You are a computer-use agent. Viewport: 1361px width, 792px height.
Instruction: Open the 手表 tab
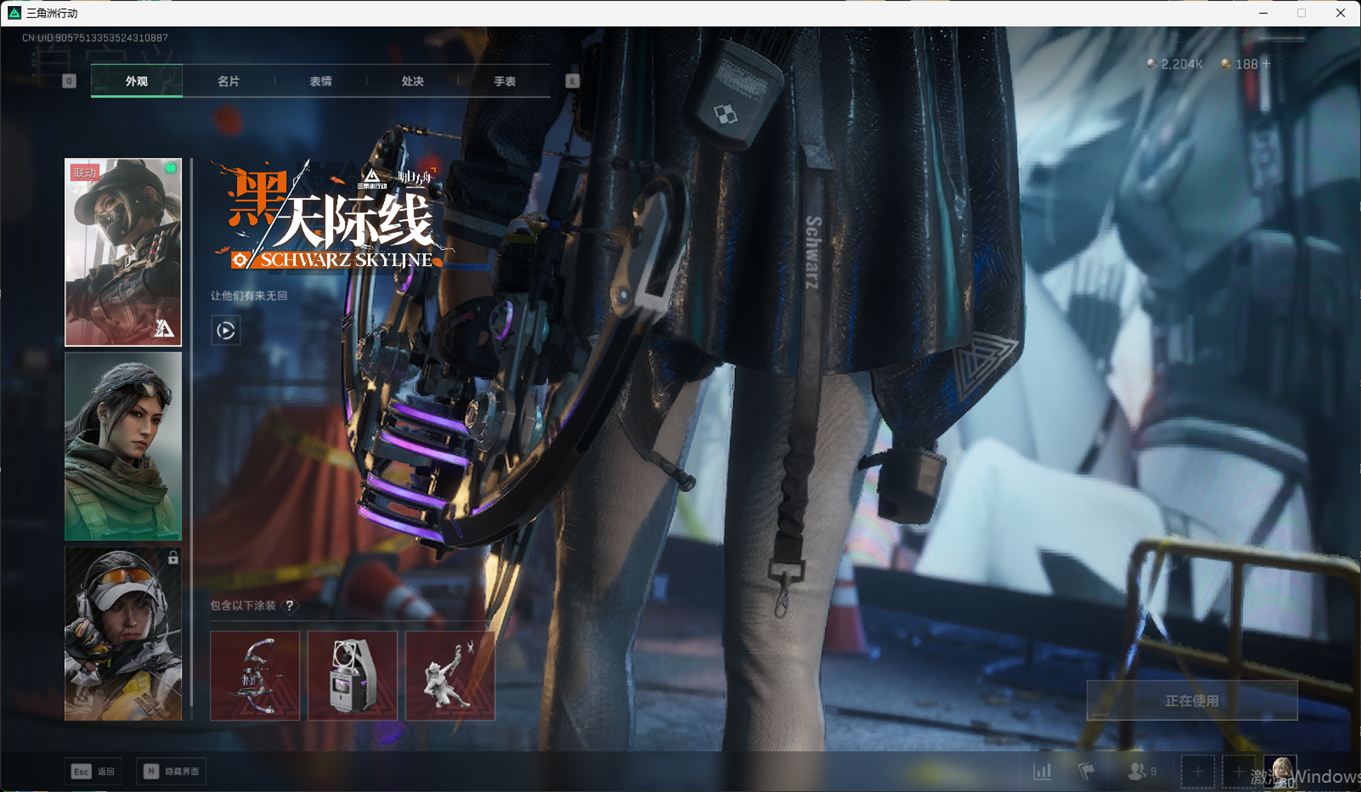pos(504,81)
